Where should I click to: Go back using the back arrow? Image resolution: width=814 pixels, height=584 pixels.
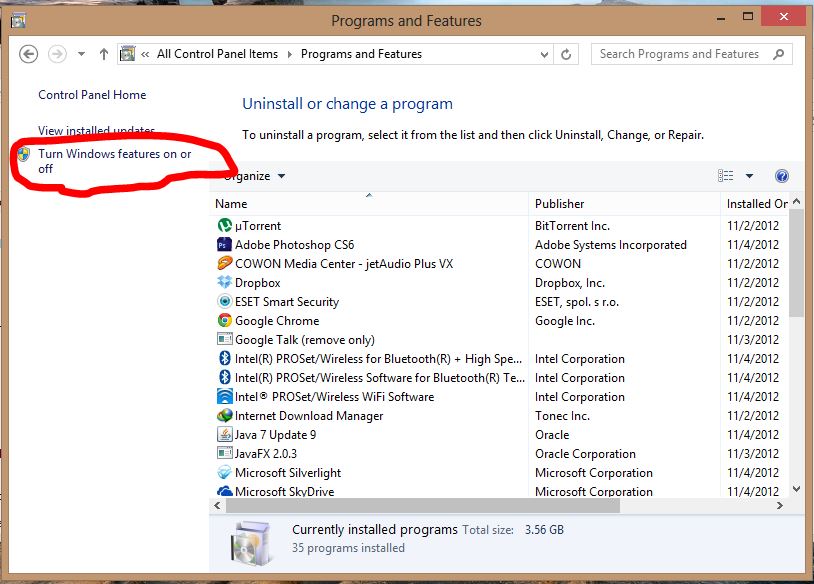29,54
